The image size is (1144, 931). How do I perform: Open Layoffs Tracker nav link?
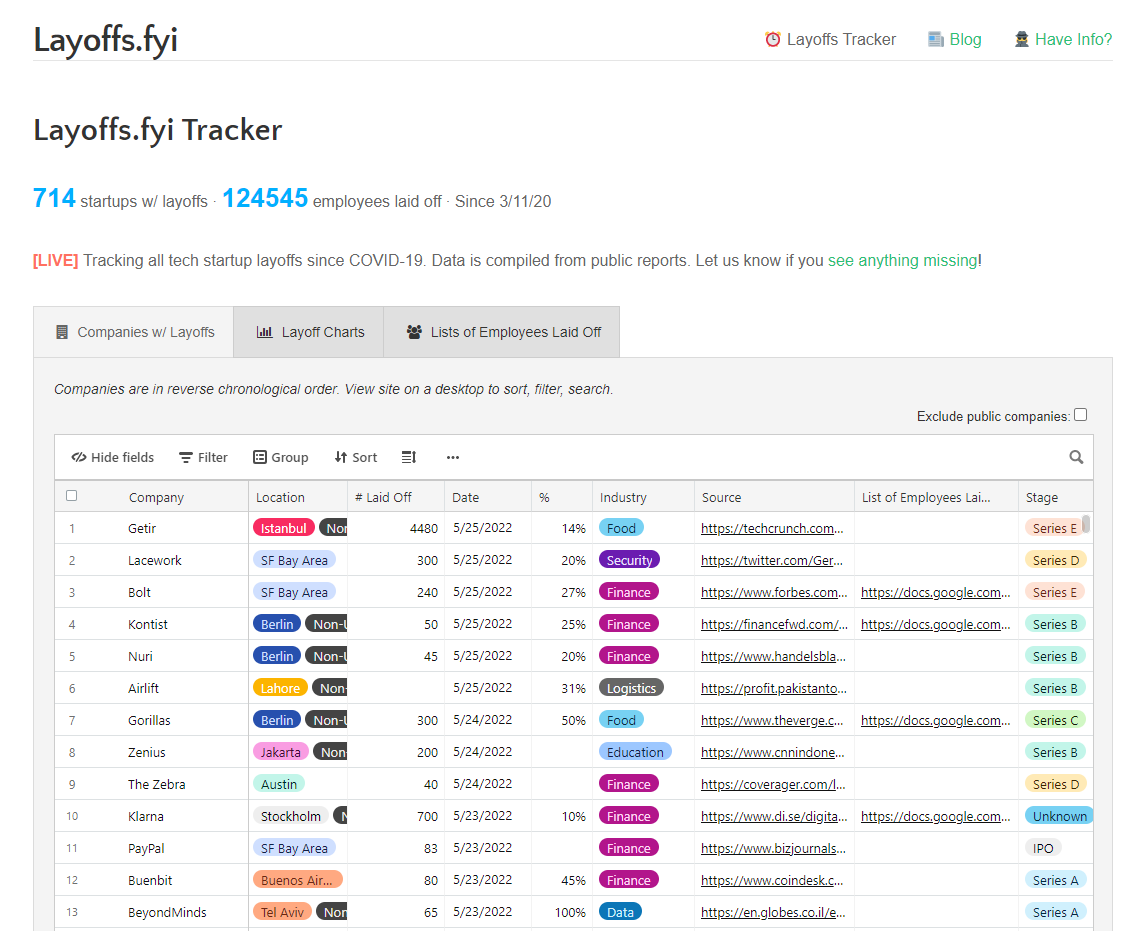[830, 39]
